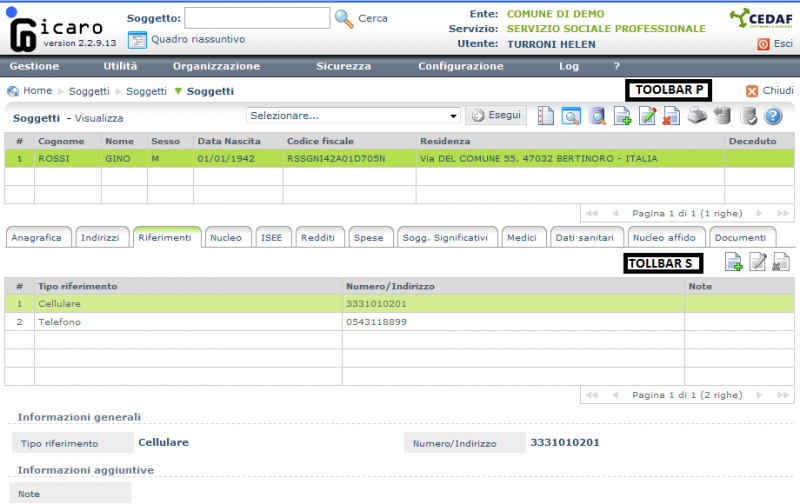Go to last page of riferimenti grid (2 righe)
Viewport: 800px width, 504px height.
point(783,395)
